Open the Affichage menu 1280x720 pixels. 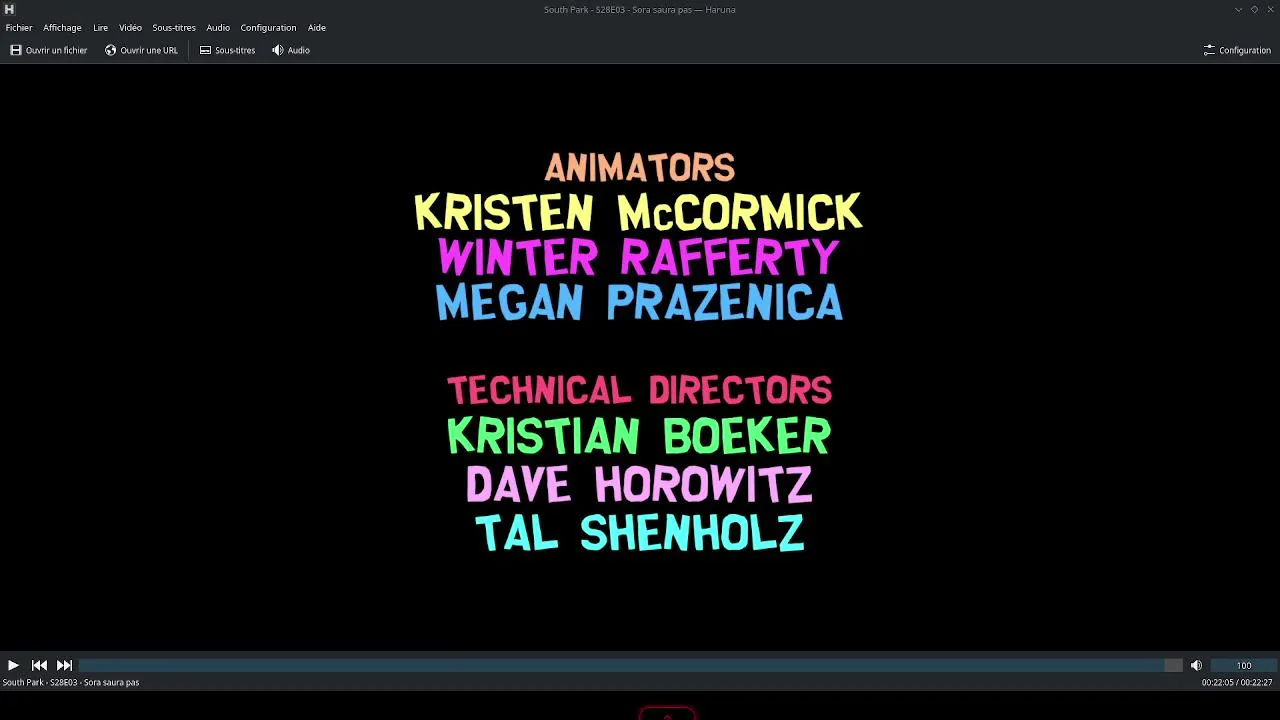(x=62, y=28)
